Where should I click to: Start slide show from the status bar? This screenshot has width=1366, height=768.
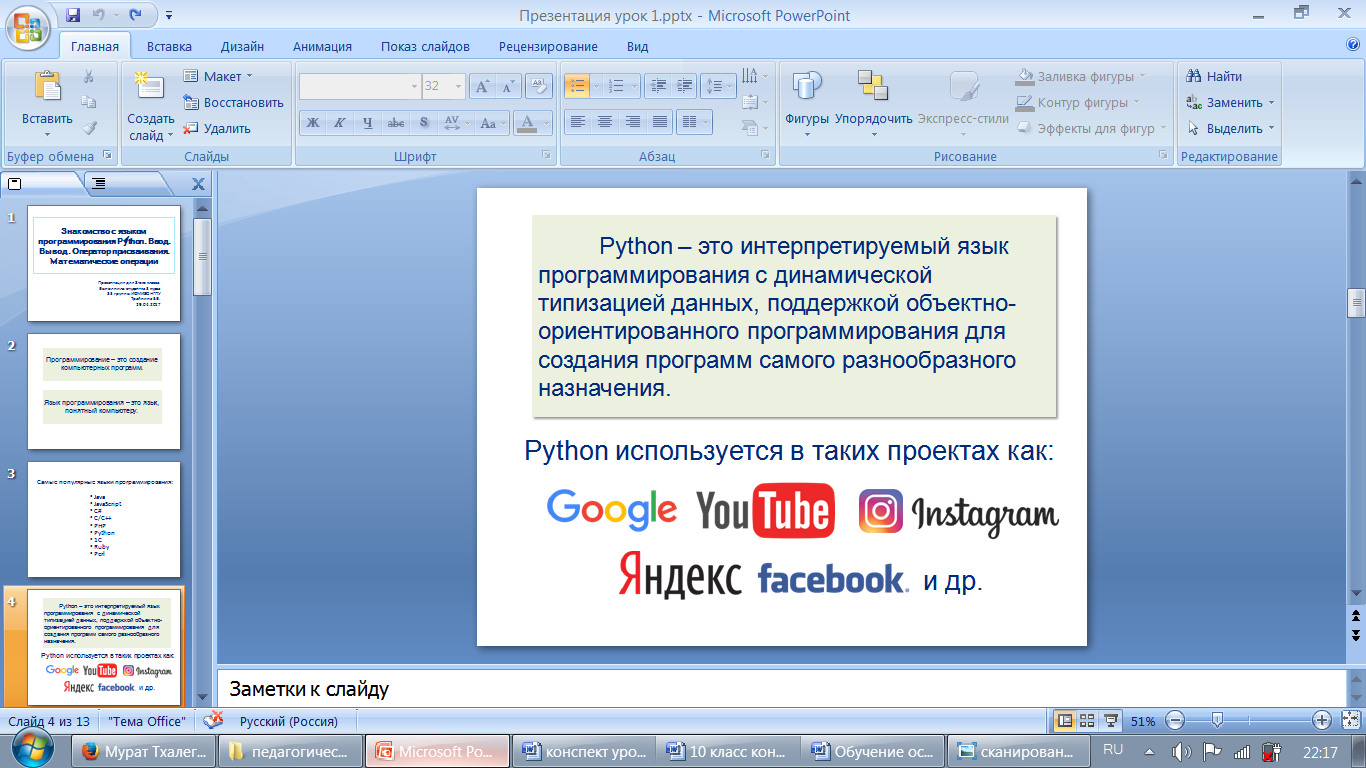[x=1110, y=720]
